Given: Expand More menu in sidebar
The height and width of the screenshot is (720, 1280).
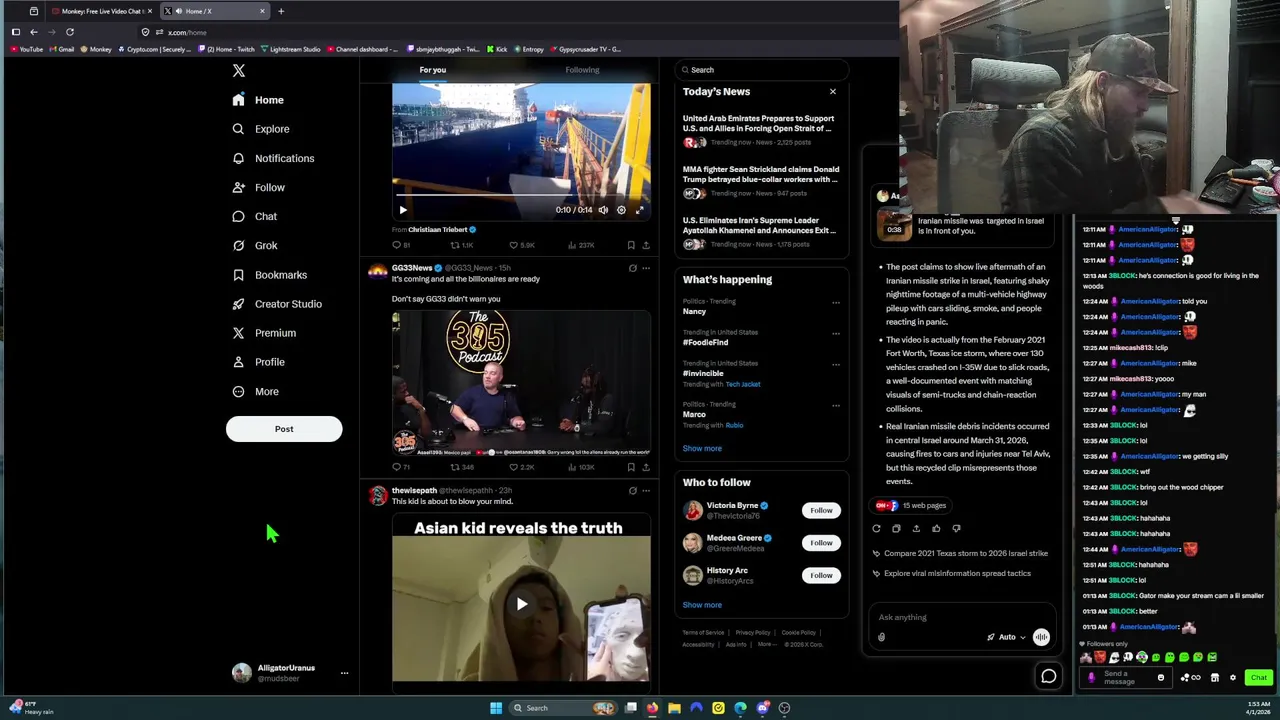Looking at the screenshot, I should tap(255, 392).
